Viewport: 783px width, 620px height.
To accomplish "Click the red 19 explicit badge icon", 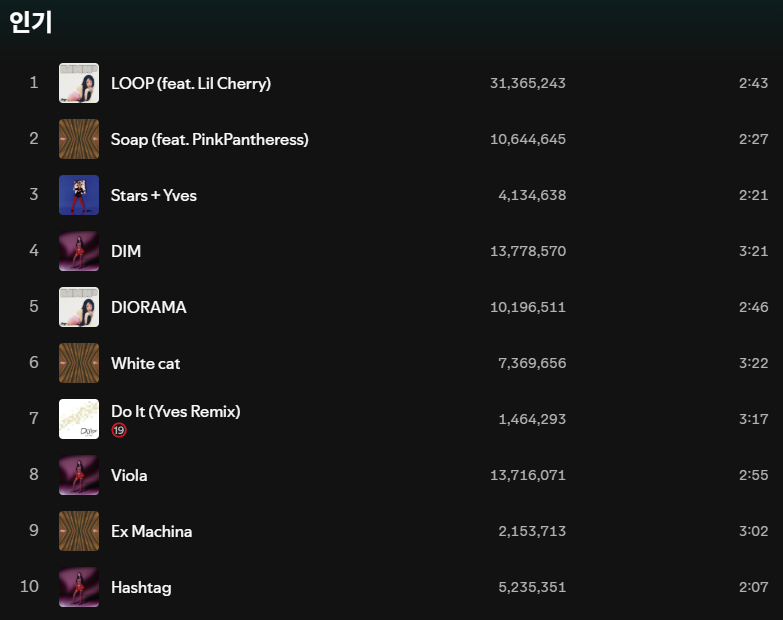I will coord(119,430).
